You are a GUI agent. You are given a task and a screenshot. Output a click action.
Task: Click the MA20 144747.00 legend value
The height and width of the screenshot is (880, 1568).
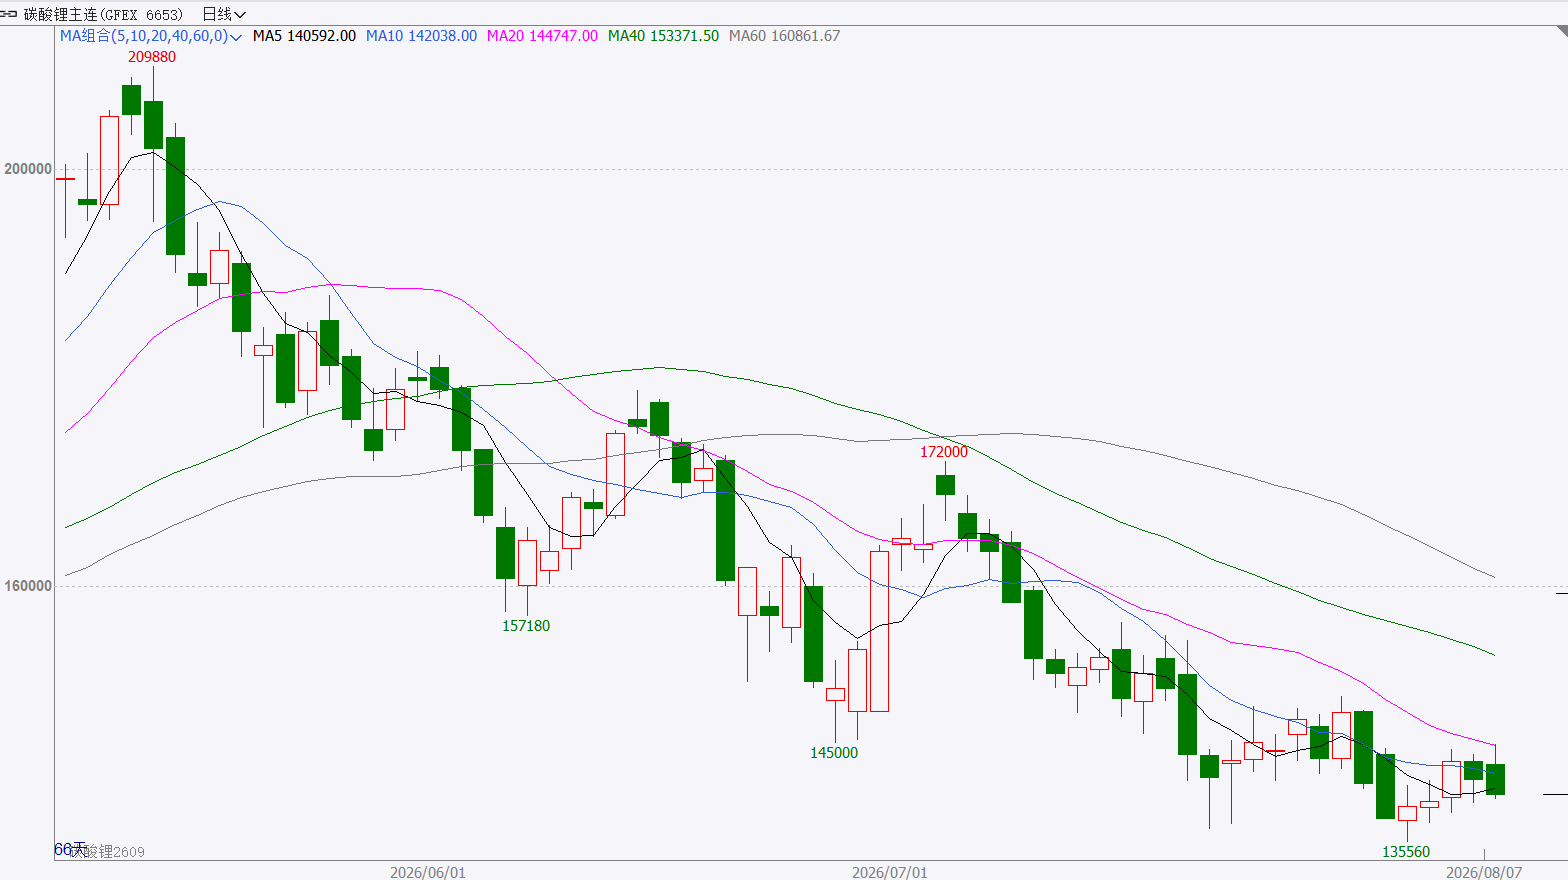click(x=542, y=36)
